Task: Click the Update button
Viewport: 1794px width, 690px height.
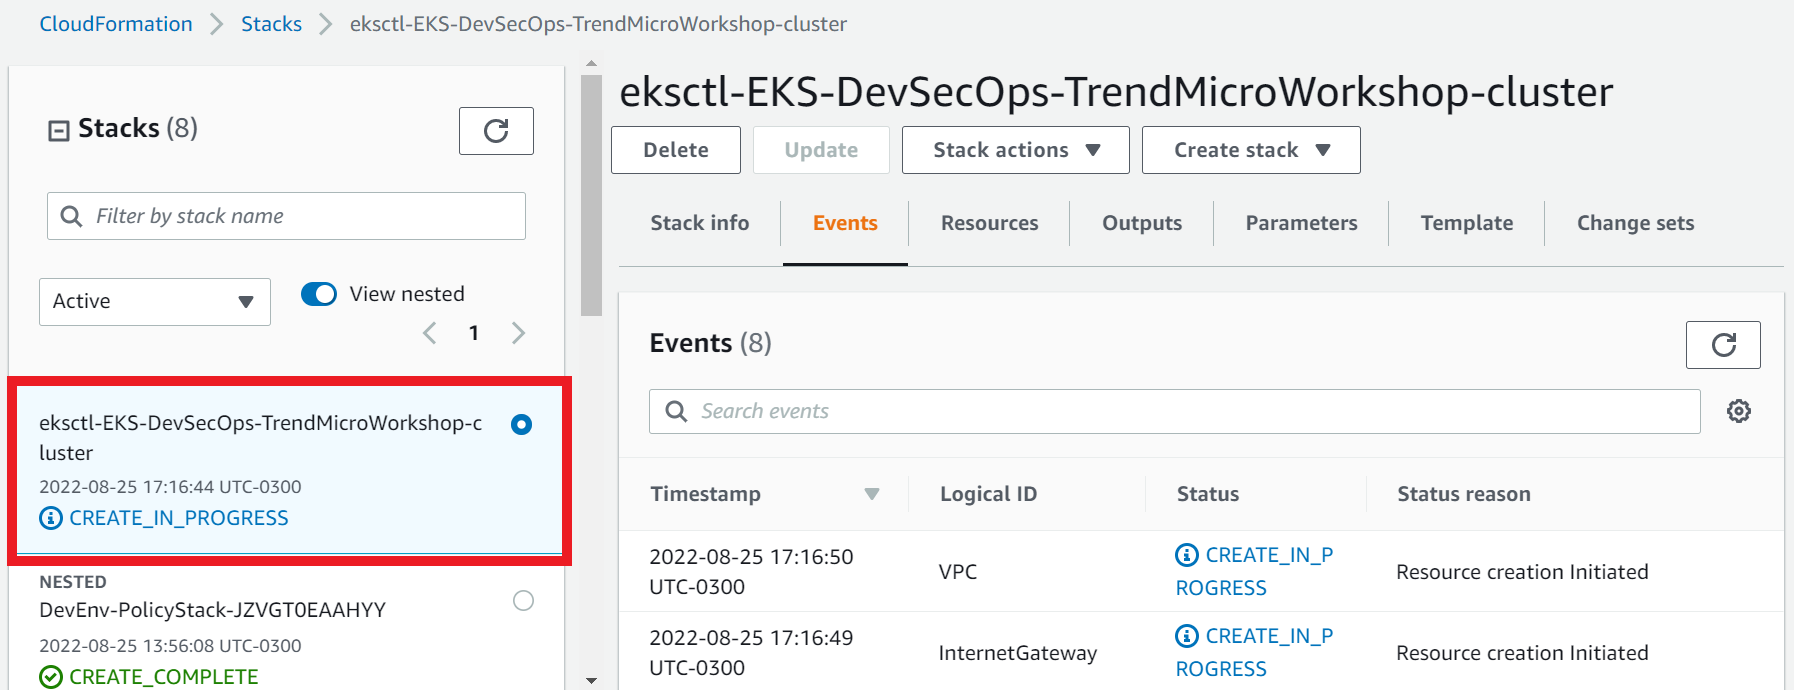Action: click(x=821, y=150)
